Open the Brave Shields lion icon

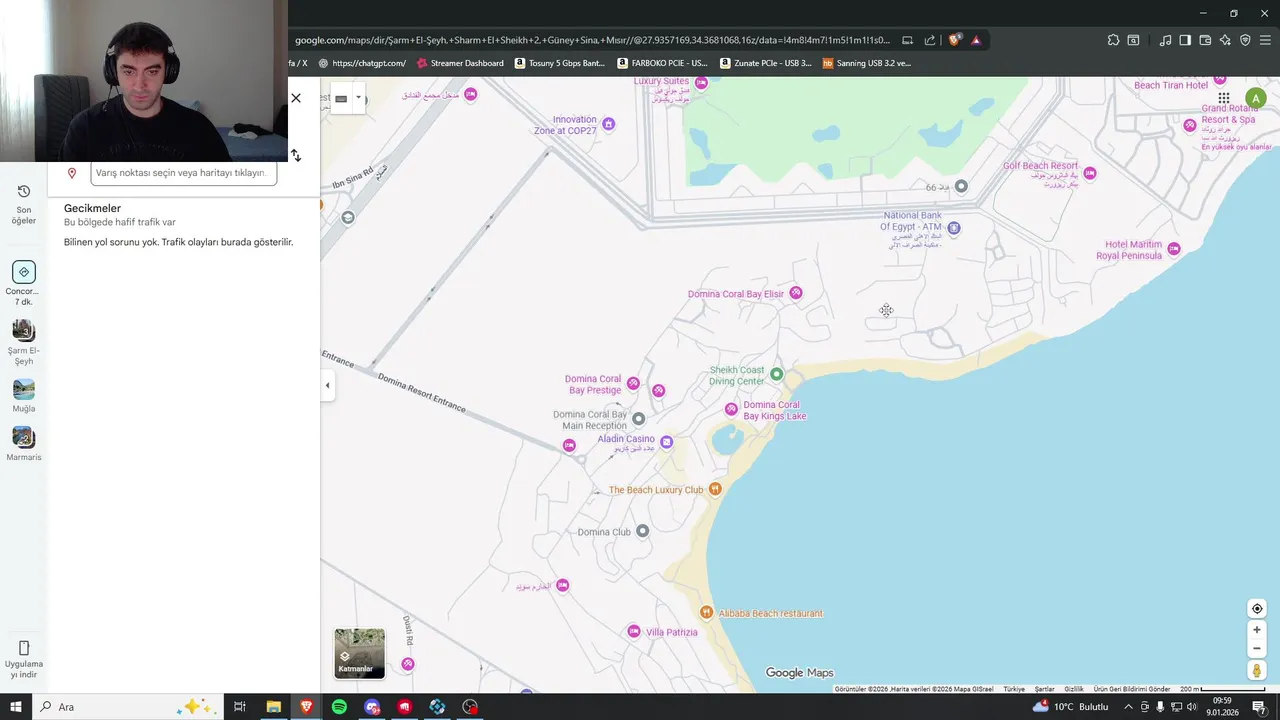[955, 40]
